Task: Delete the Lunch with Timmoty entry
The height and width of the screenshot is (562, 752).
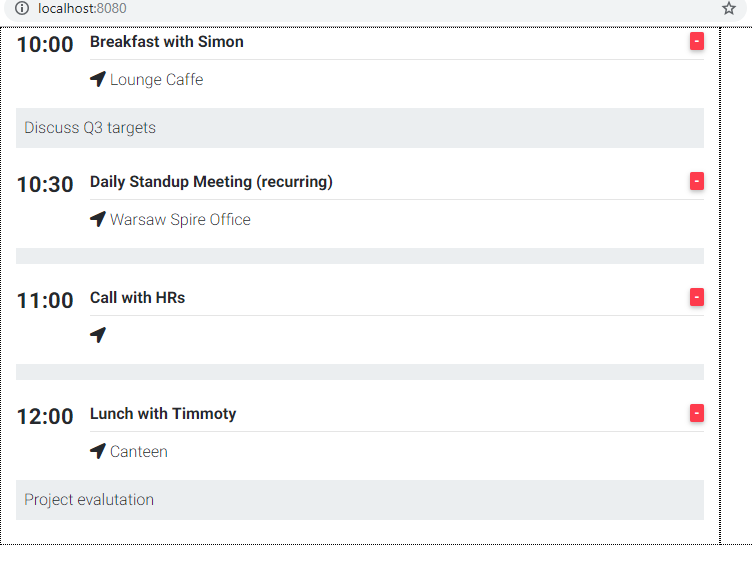Action: coord(697,413)
